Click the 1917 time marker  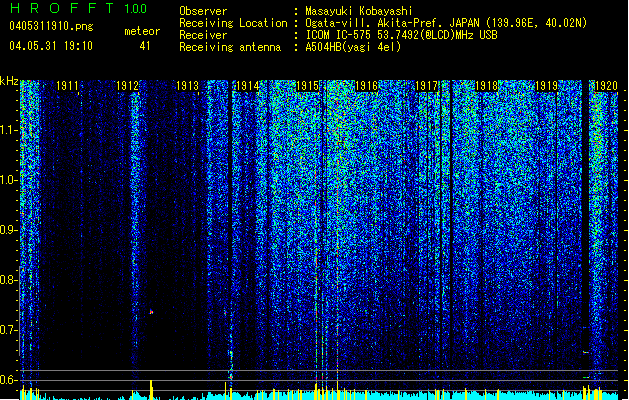(x=426, y=86)
